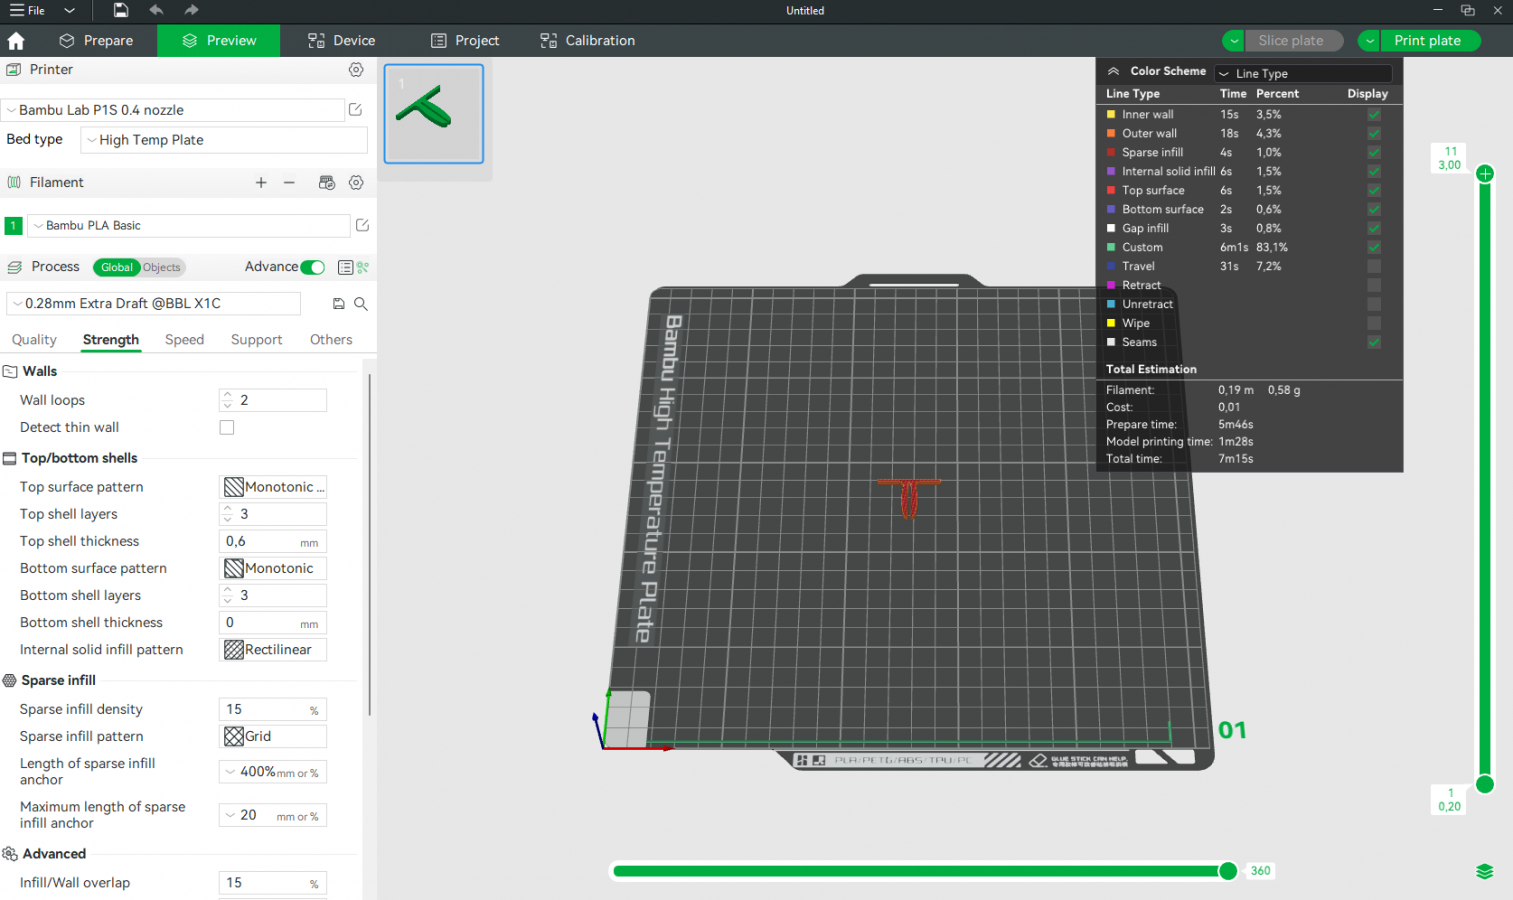Viewport: 1513px width, 900px height.
Task: Open Sparse infill pattern Grid dropdown
Action: click(x=273, y=736)
